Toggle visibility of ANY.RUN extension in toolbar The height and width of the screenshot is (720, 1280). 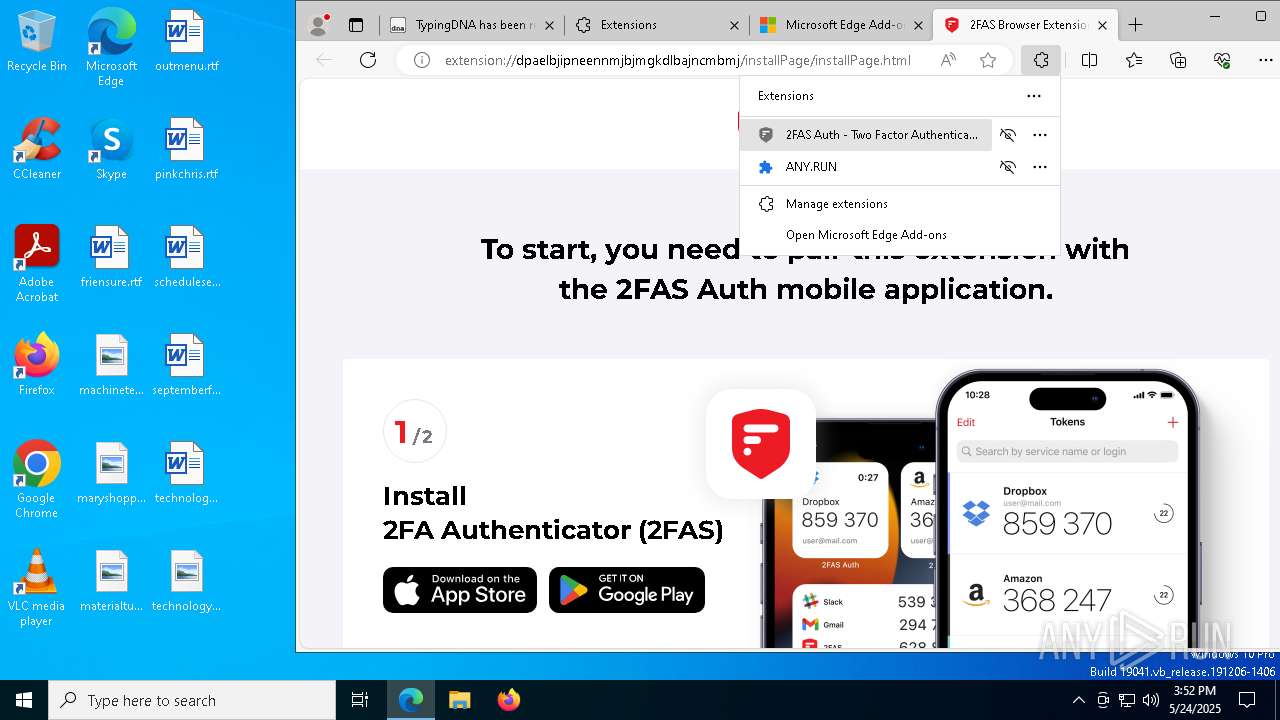tap(1008, 167)
